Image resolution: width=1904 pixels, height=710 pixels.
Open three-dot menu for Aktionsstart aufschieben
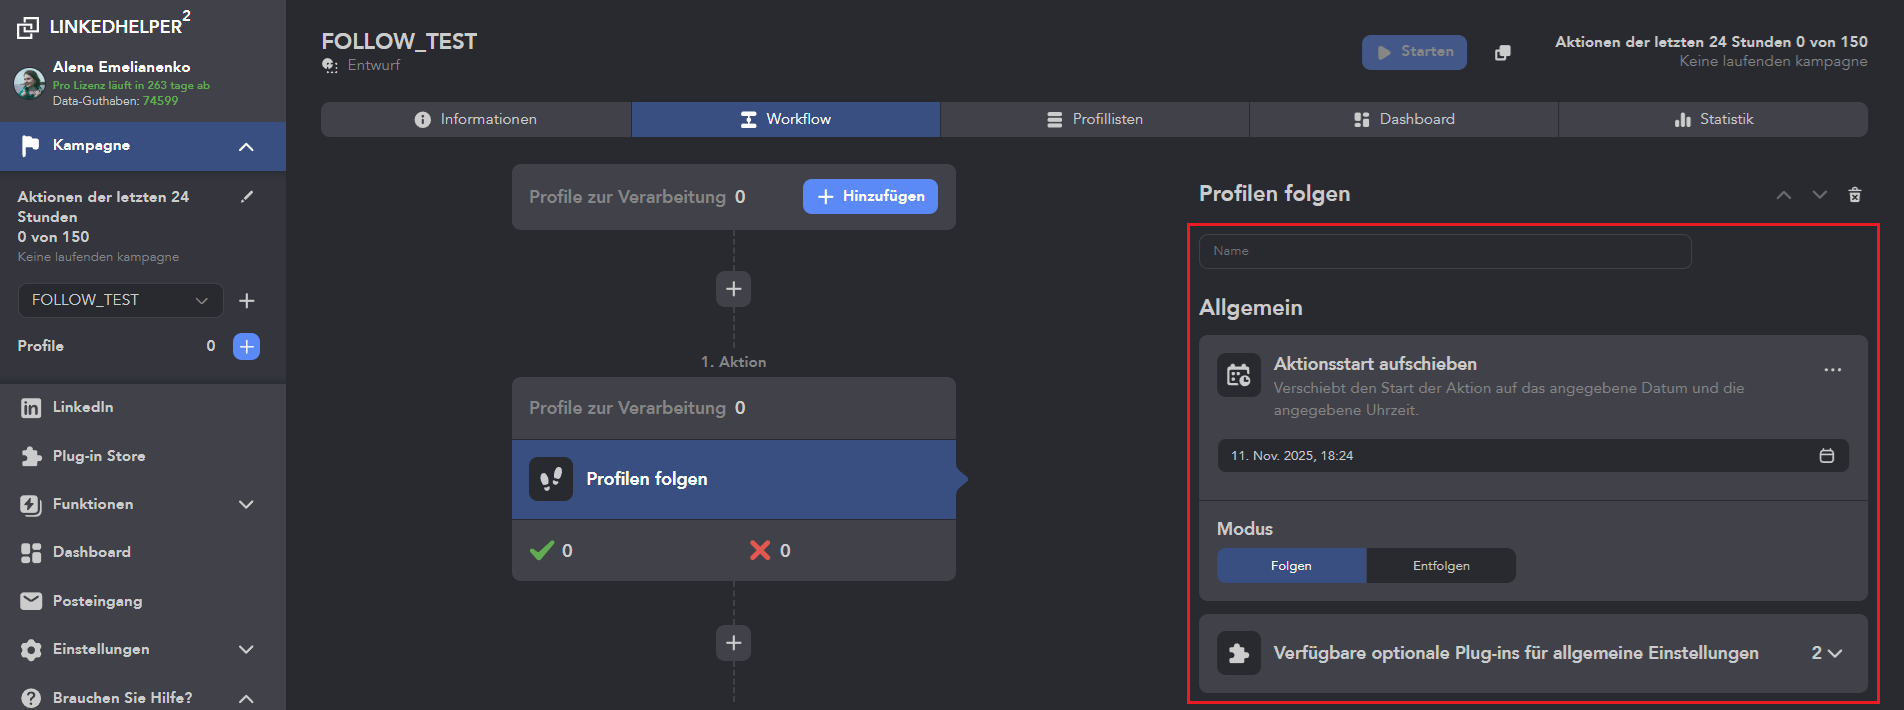pyautogui.click(x=1832, y=370)
